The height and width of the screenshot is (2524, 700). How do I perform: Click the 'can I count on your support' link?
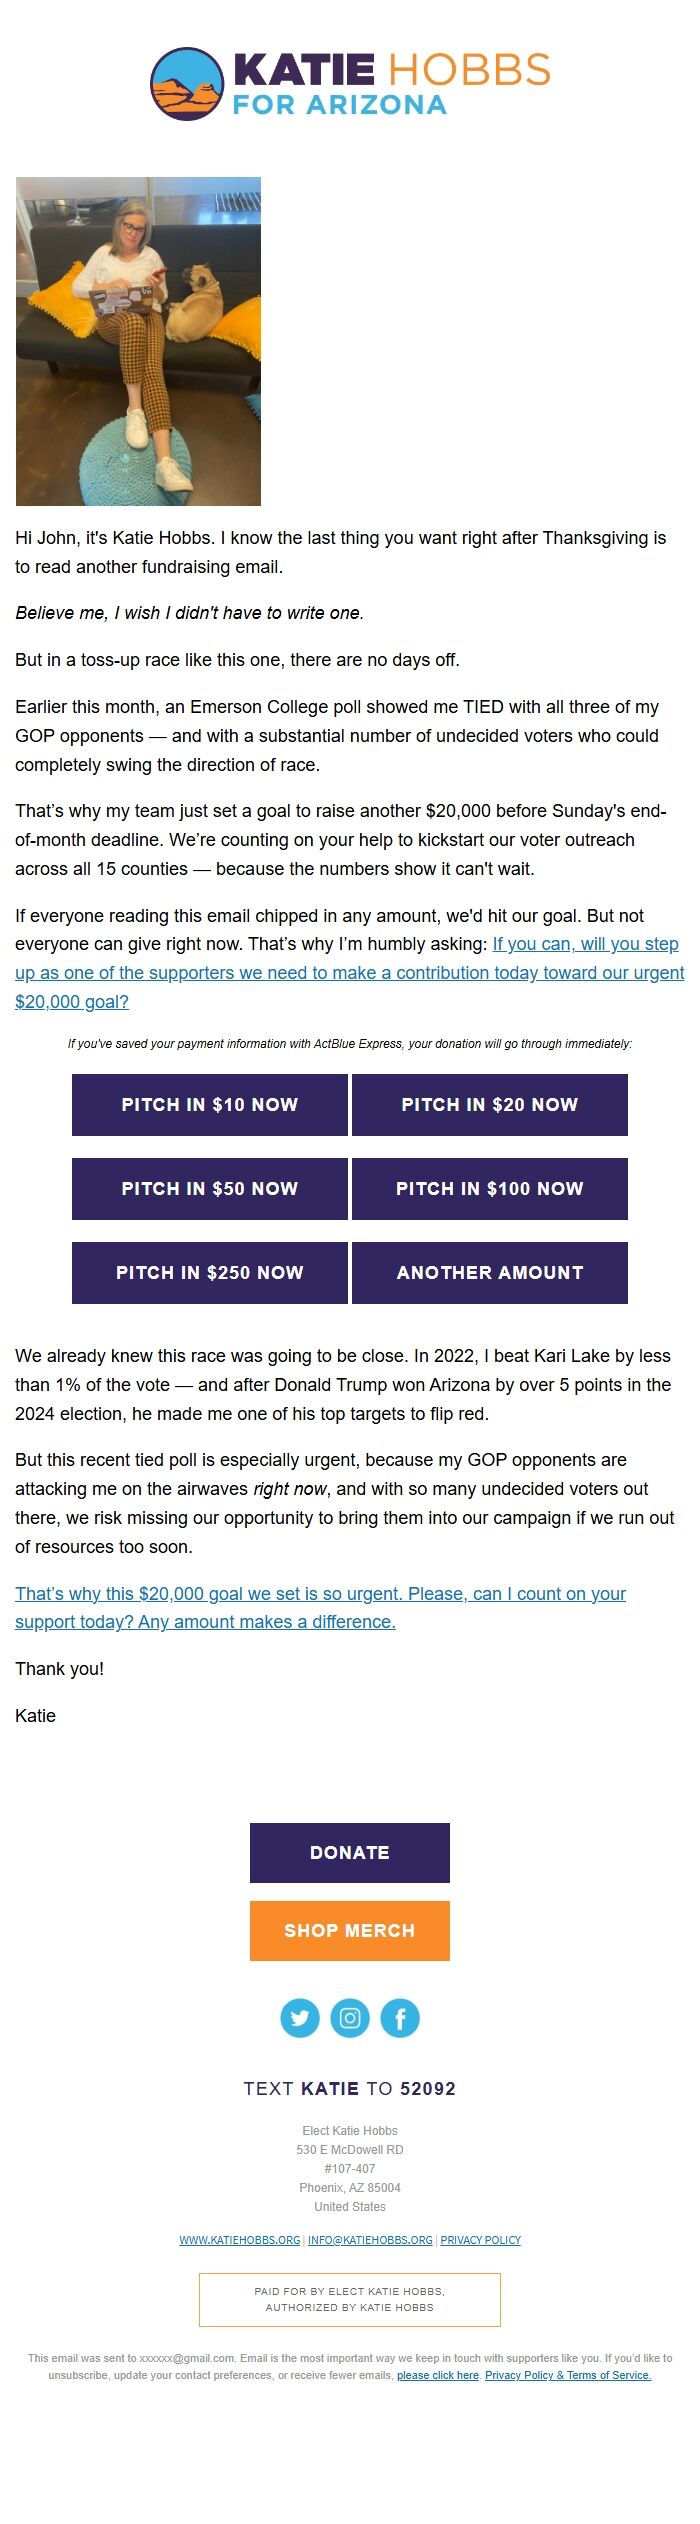319,1594
